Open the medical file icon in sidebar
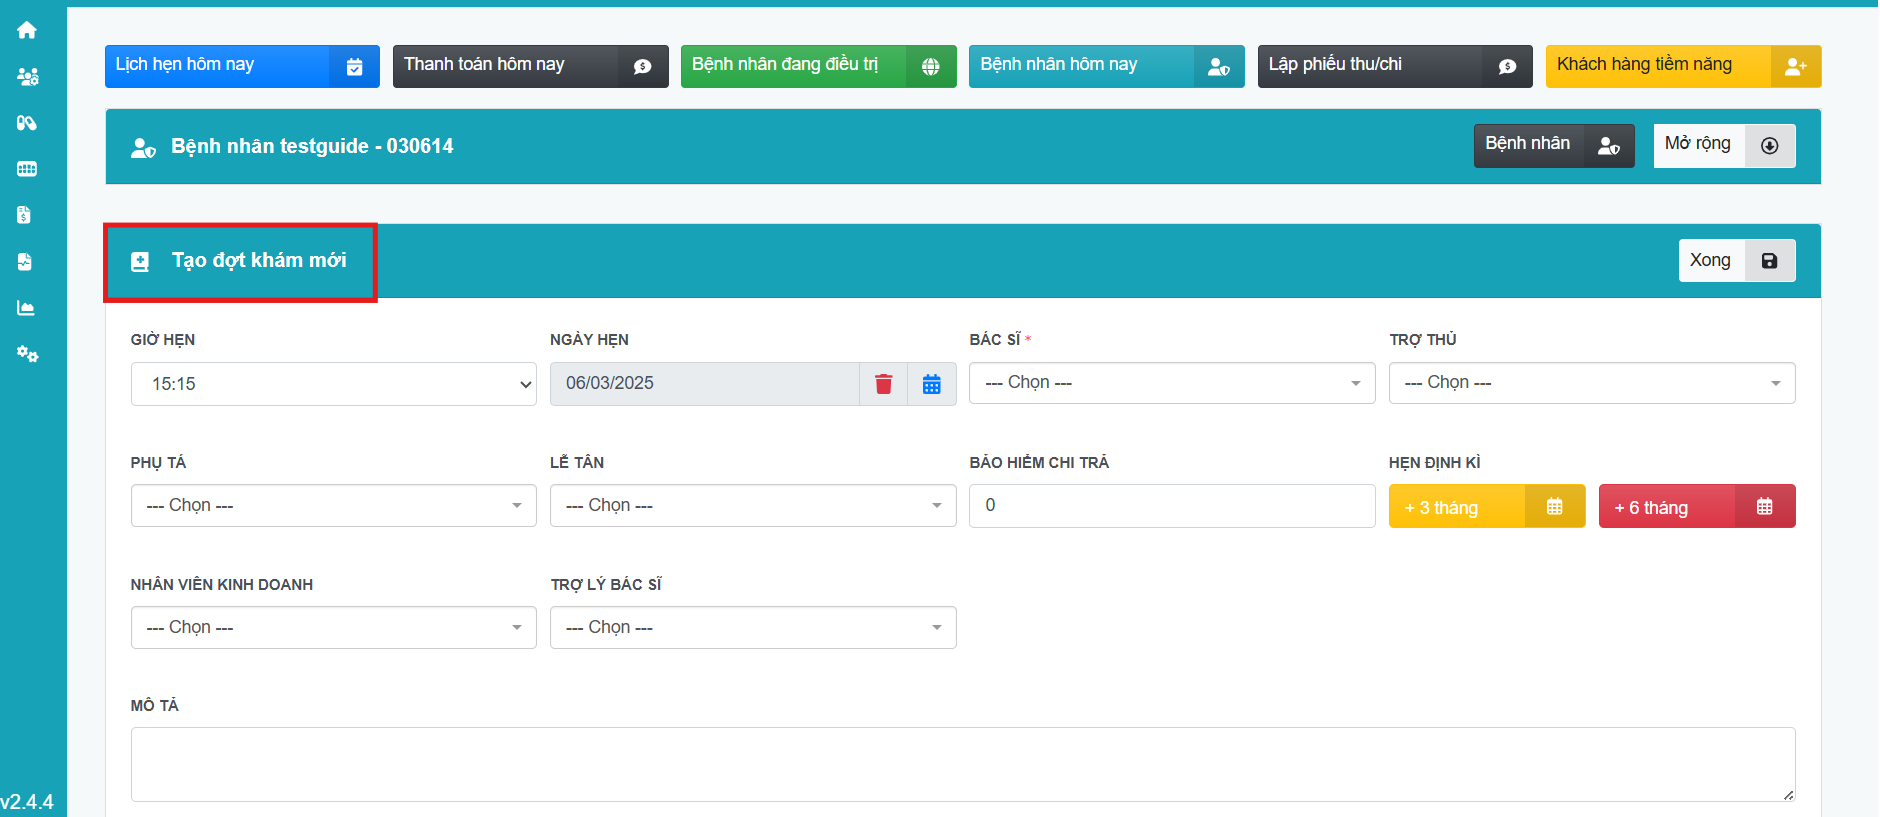The image size is (1880, 817). tap(25, 262)
